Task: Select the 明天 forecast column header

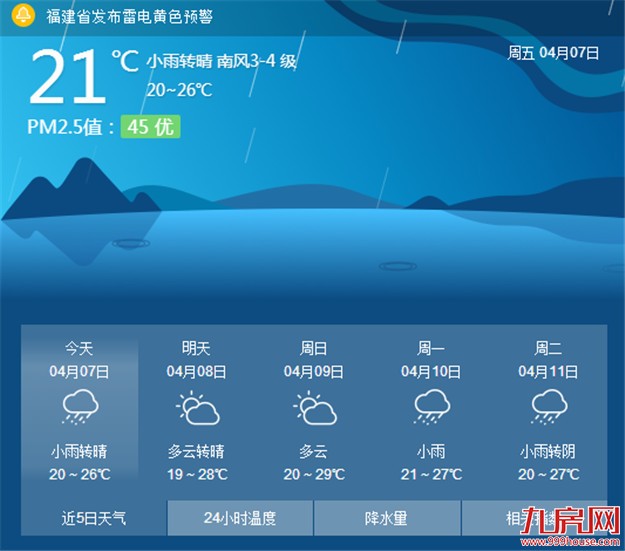Action: point(196,348)
